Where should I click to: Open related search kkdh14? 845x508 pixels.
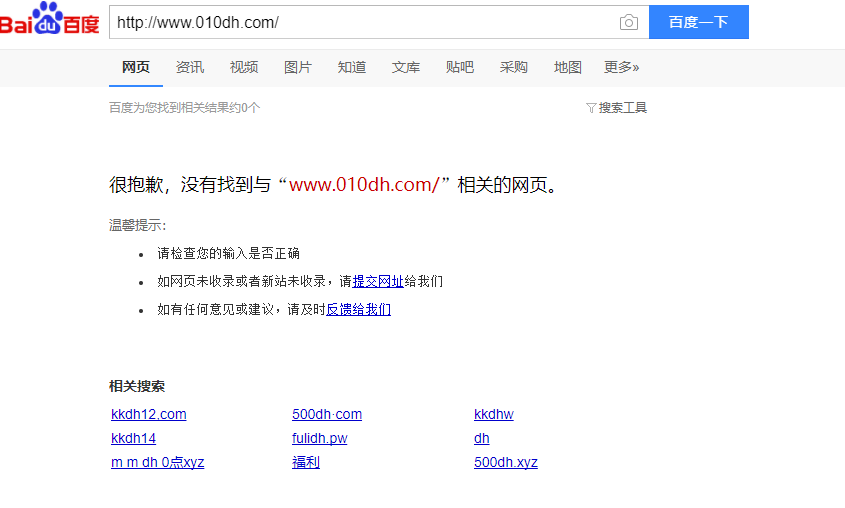click(133, 439)
